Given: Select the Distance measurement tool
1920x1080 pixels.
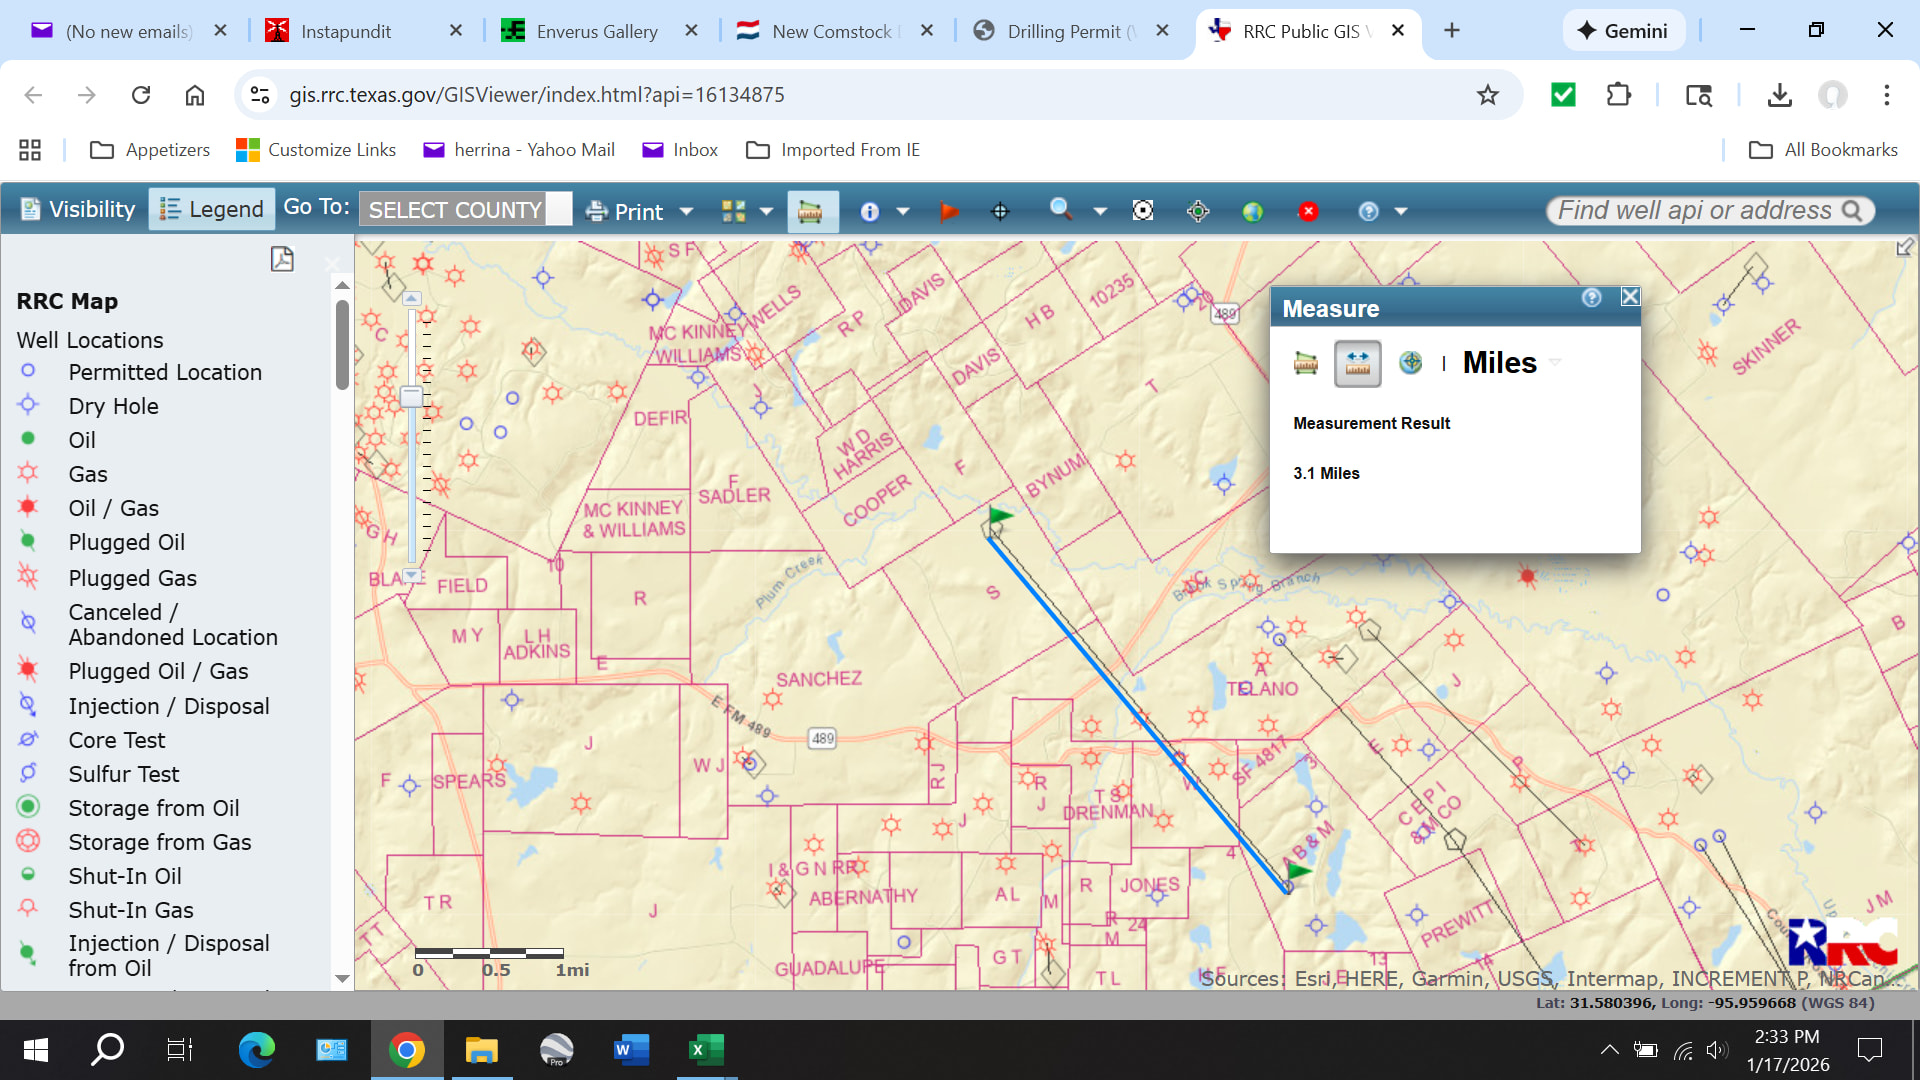Looking at the screenshot, I should point(1357,363).
